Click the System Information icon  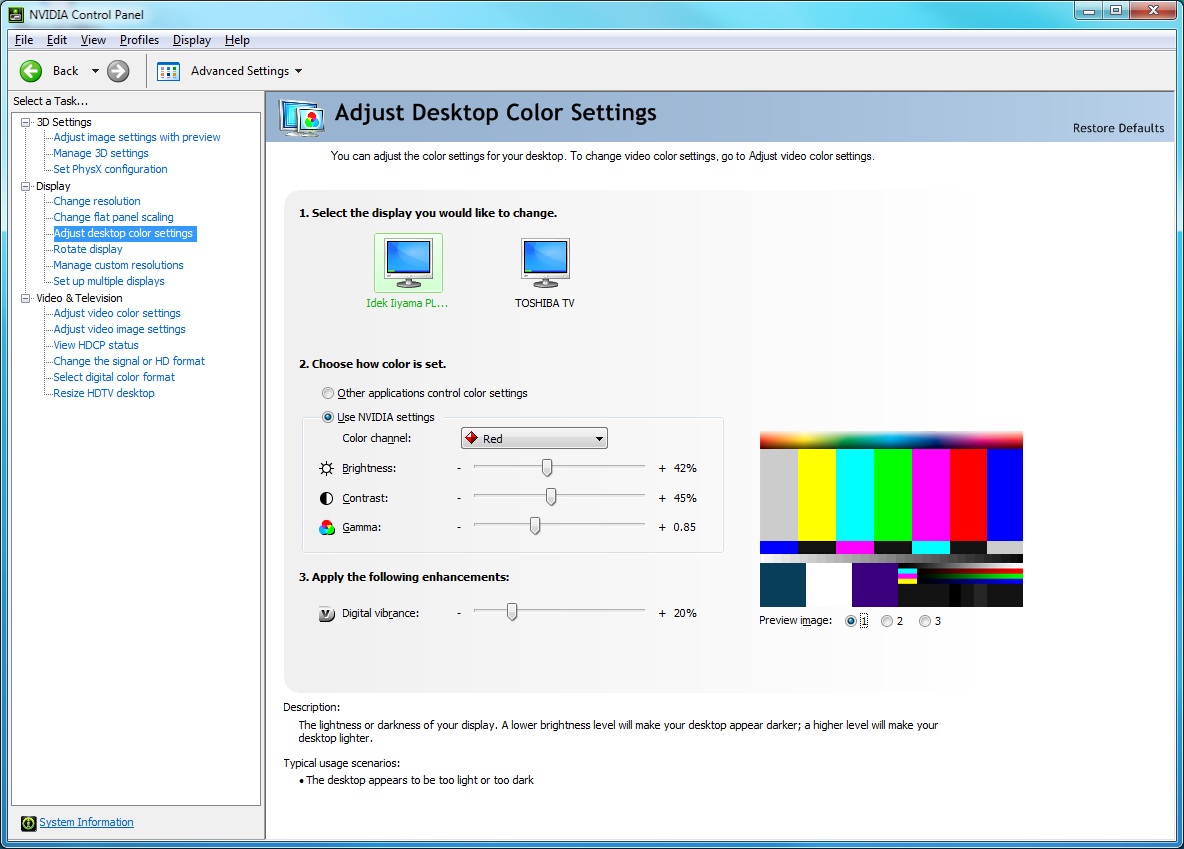tap(29, 823)
